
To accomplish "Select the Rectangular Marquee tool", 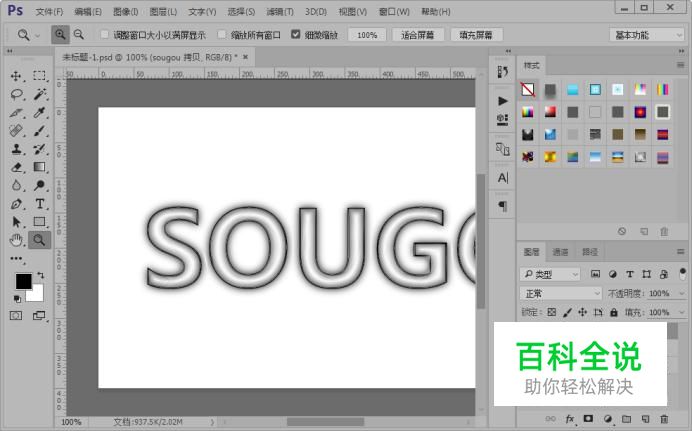I will [x=39, y=76].
